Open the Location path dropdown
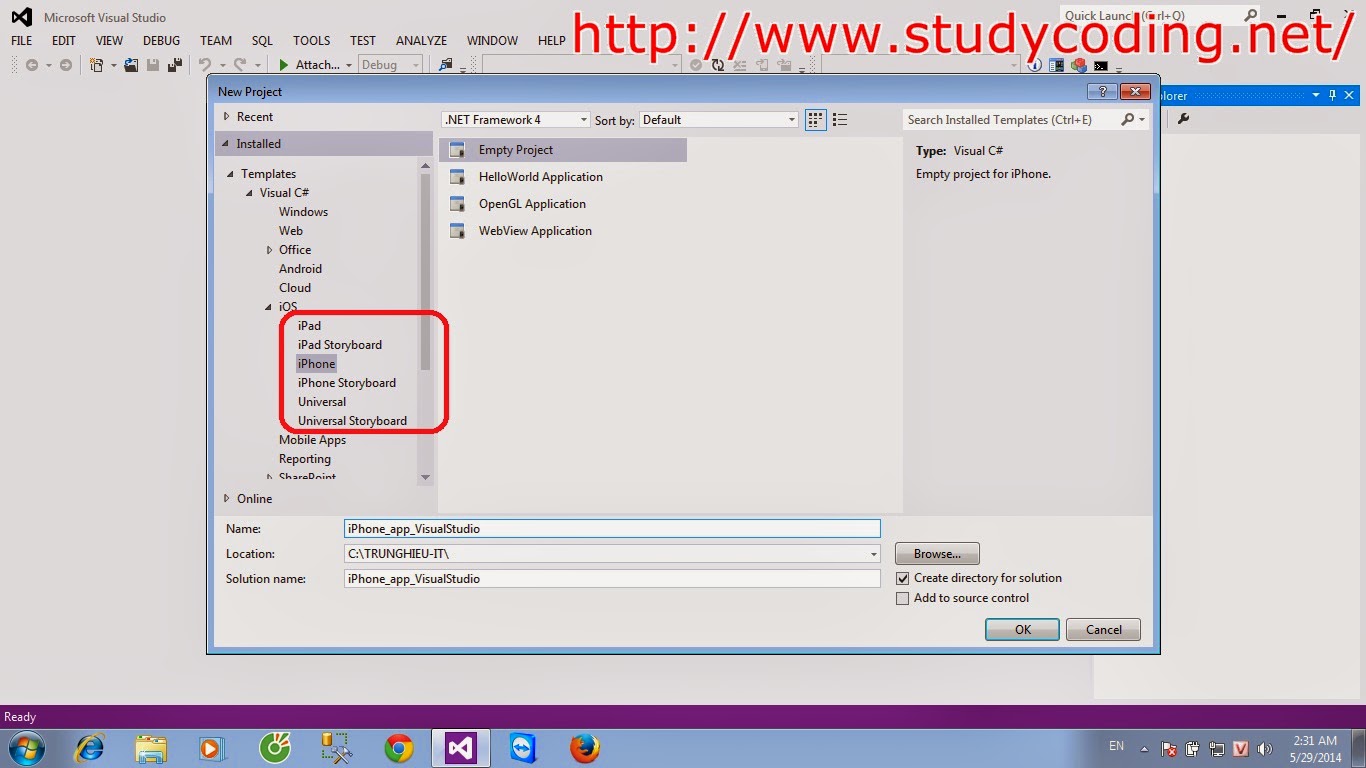The width and height of the screenshot is (1366, 768). tap(873, 553)
